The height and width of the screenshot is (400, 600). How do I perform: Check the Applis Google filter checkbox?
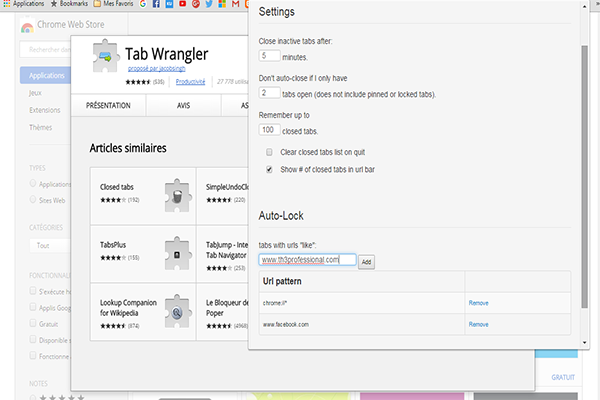[x=33, y=307]
